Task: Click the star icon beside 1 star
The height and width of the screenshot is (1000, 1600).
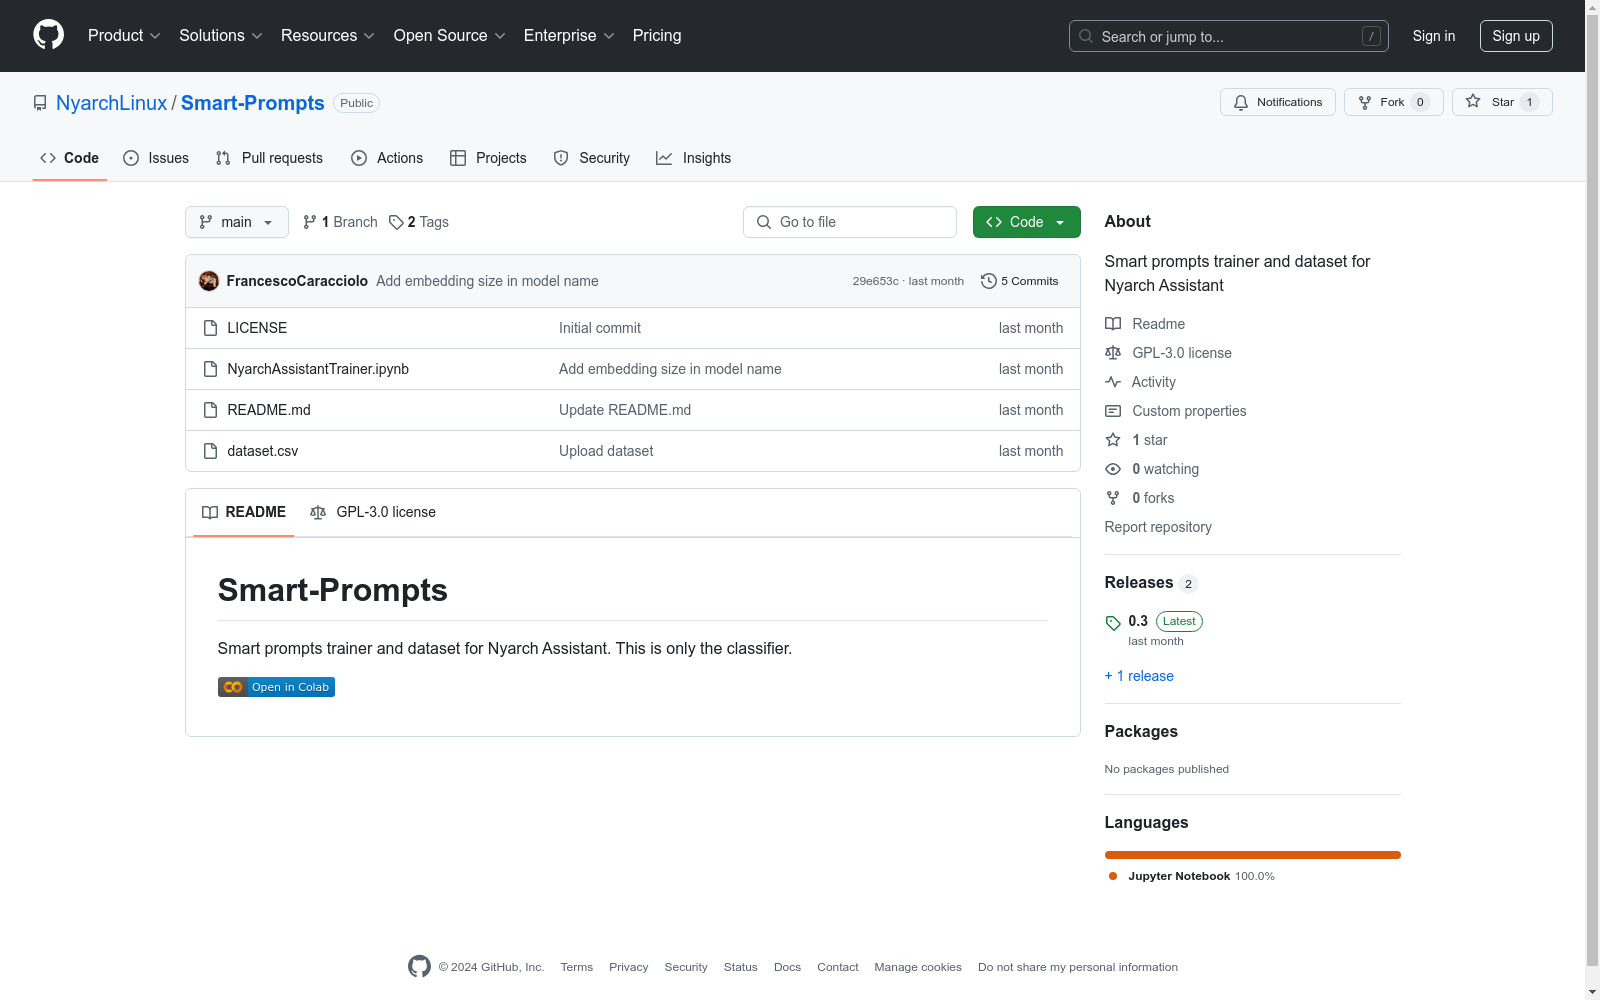Action: pyautogui.click(x=1113, y=440)
